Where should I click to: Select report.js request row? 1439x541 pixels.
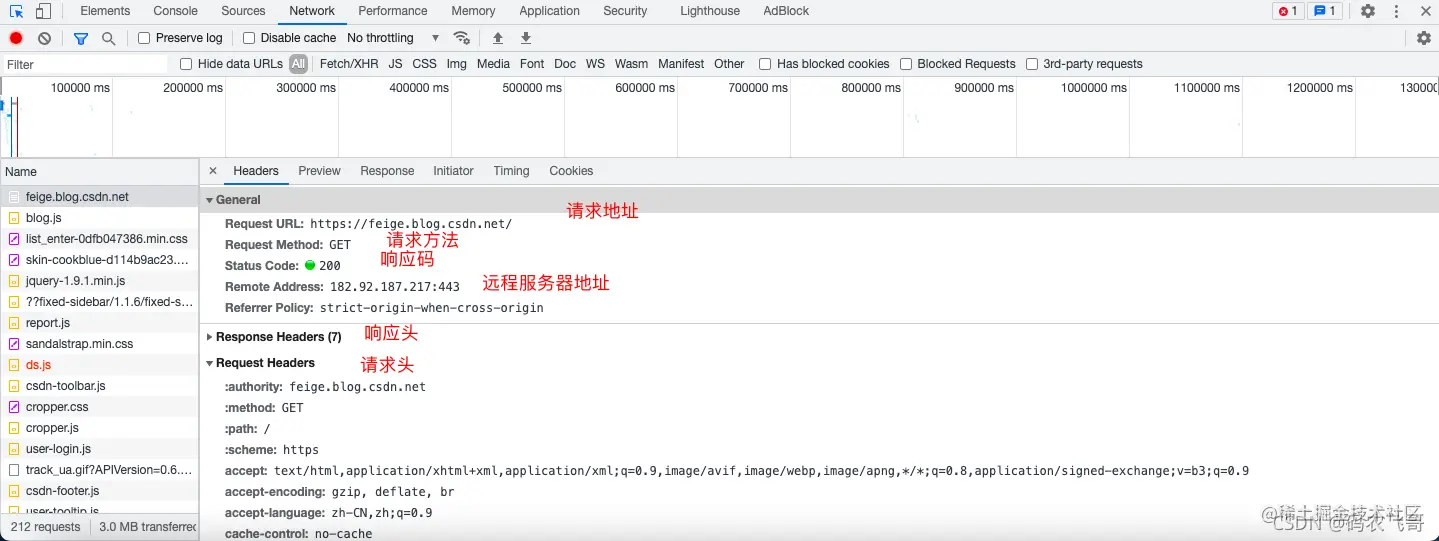click(99, 323)
